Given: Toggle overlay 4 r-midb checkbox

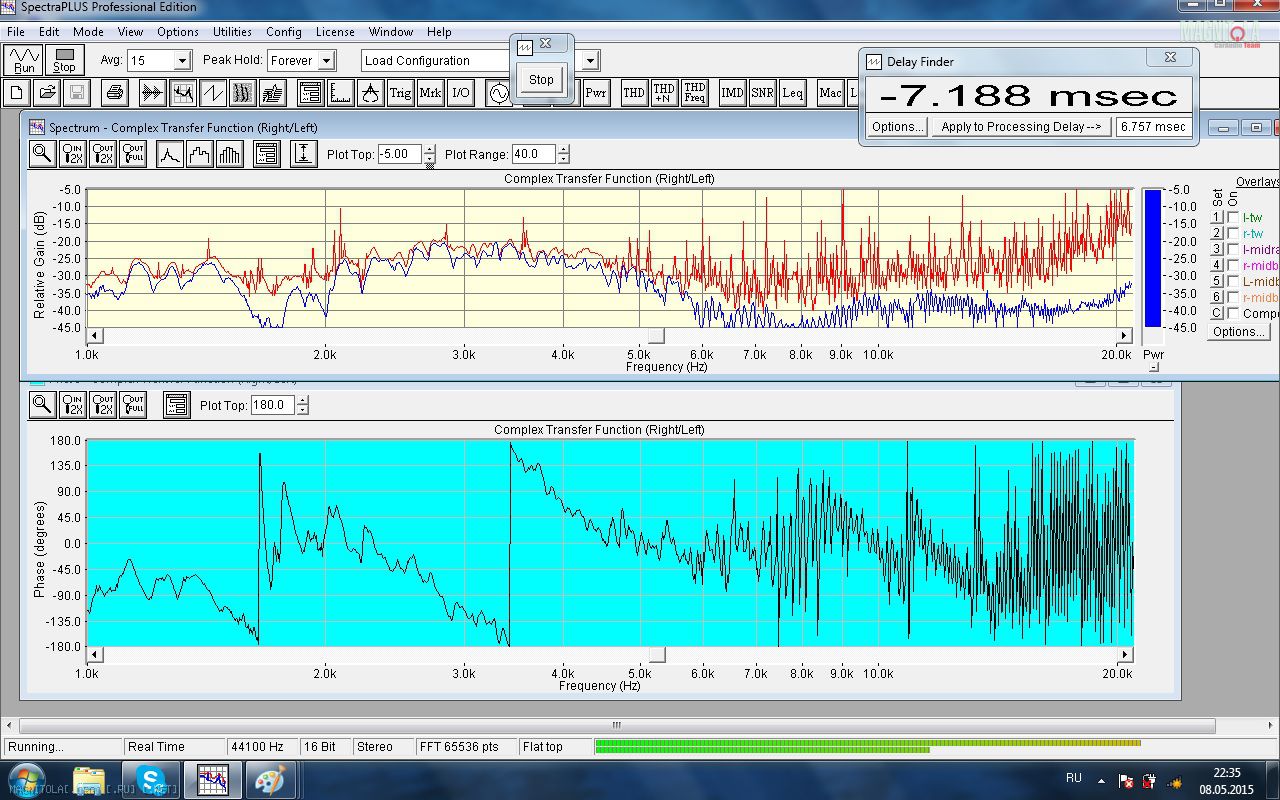Looking at the screenshot, I should 1233,265.
